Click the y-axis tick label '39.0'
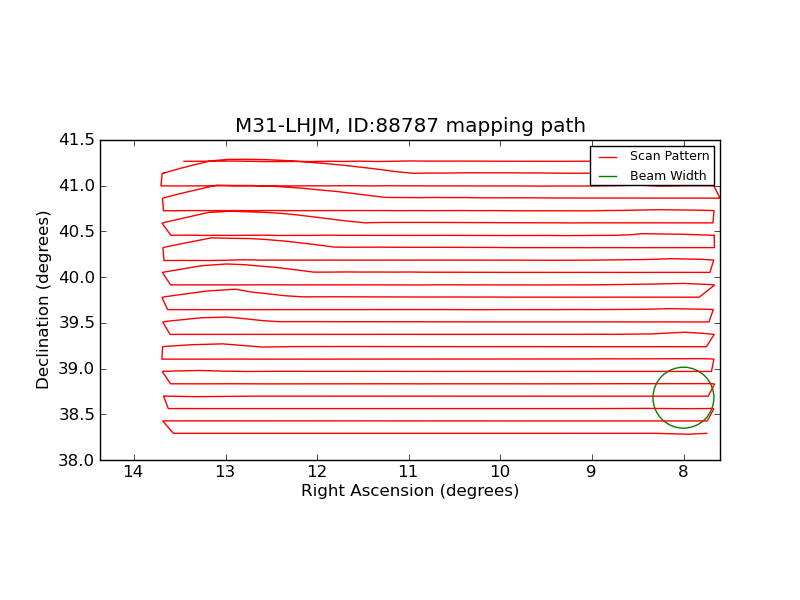This screenshot has width=800, height=600. click(x=77, y=369)
